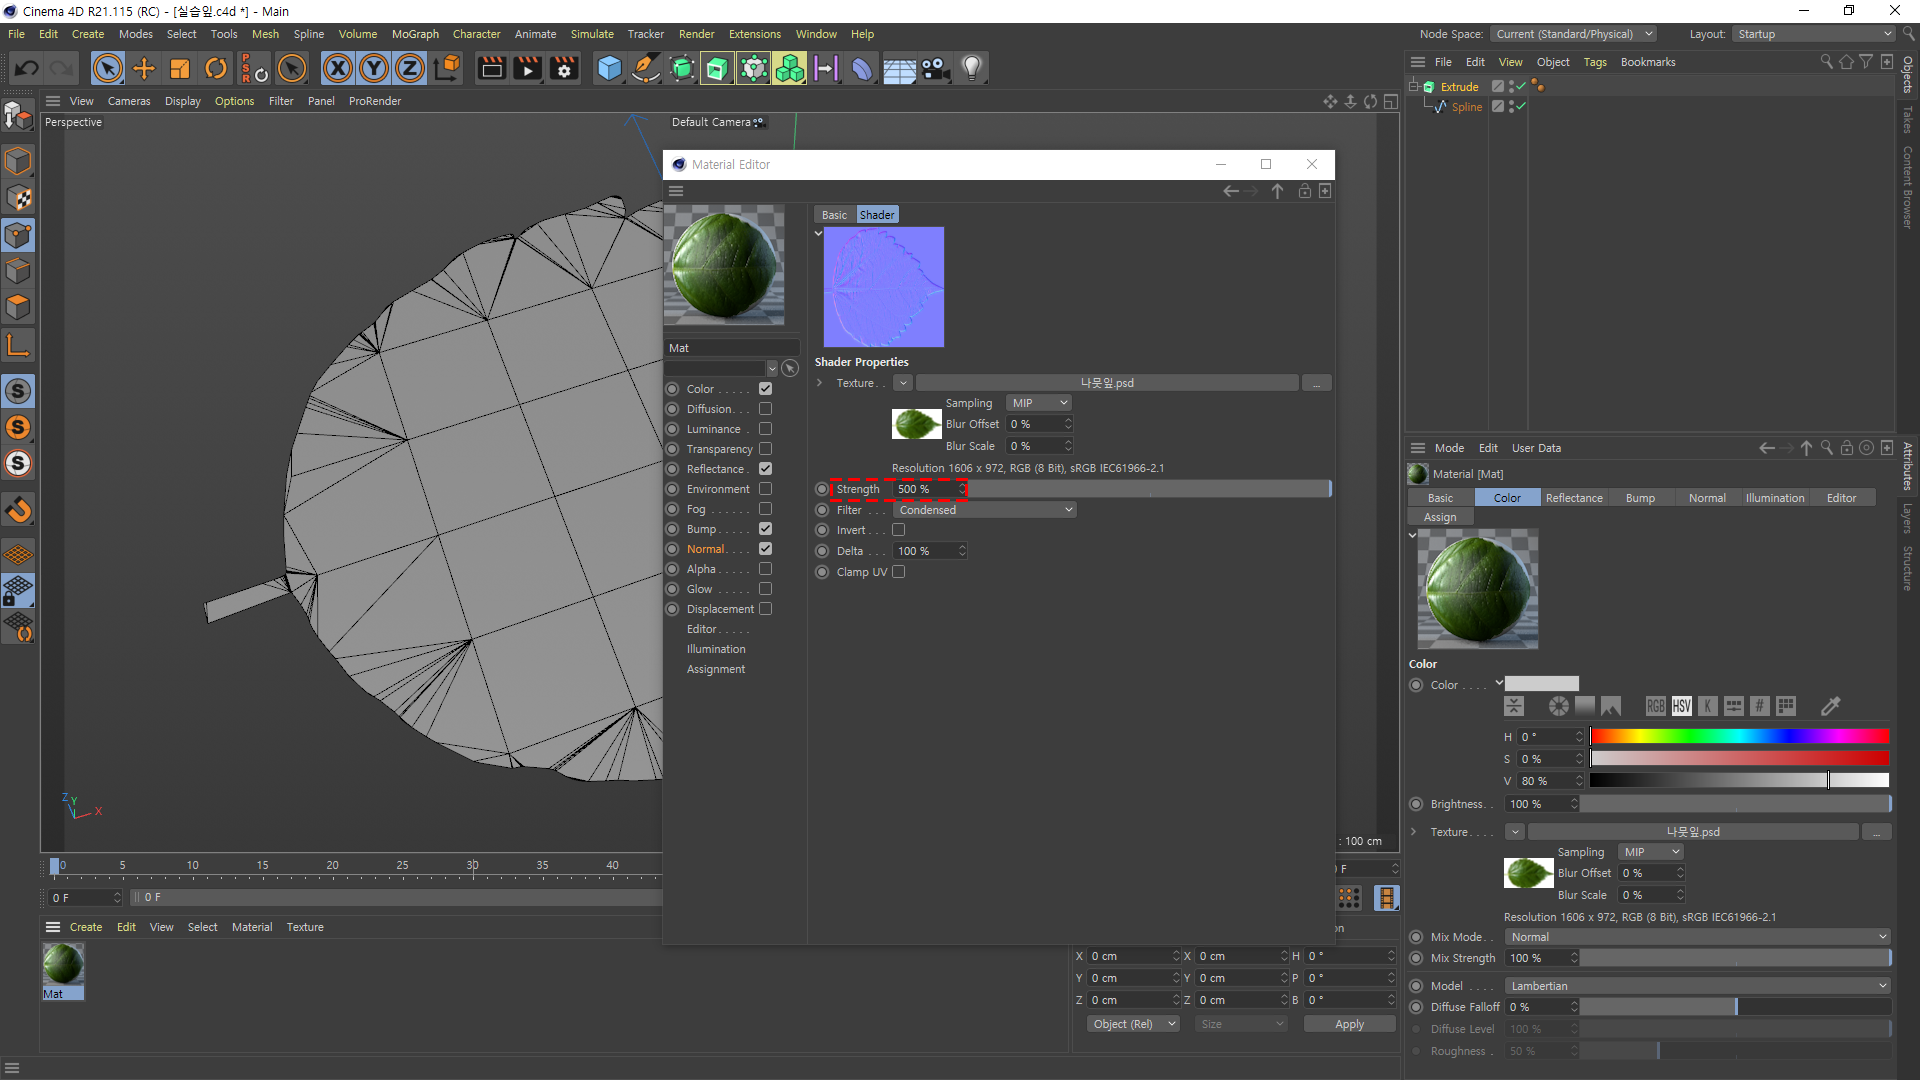This screenshot has height=1080, width=1920.
Task: Add a Light object
Action: pos(971,68)
